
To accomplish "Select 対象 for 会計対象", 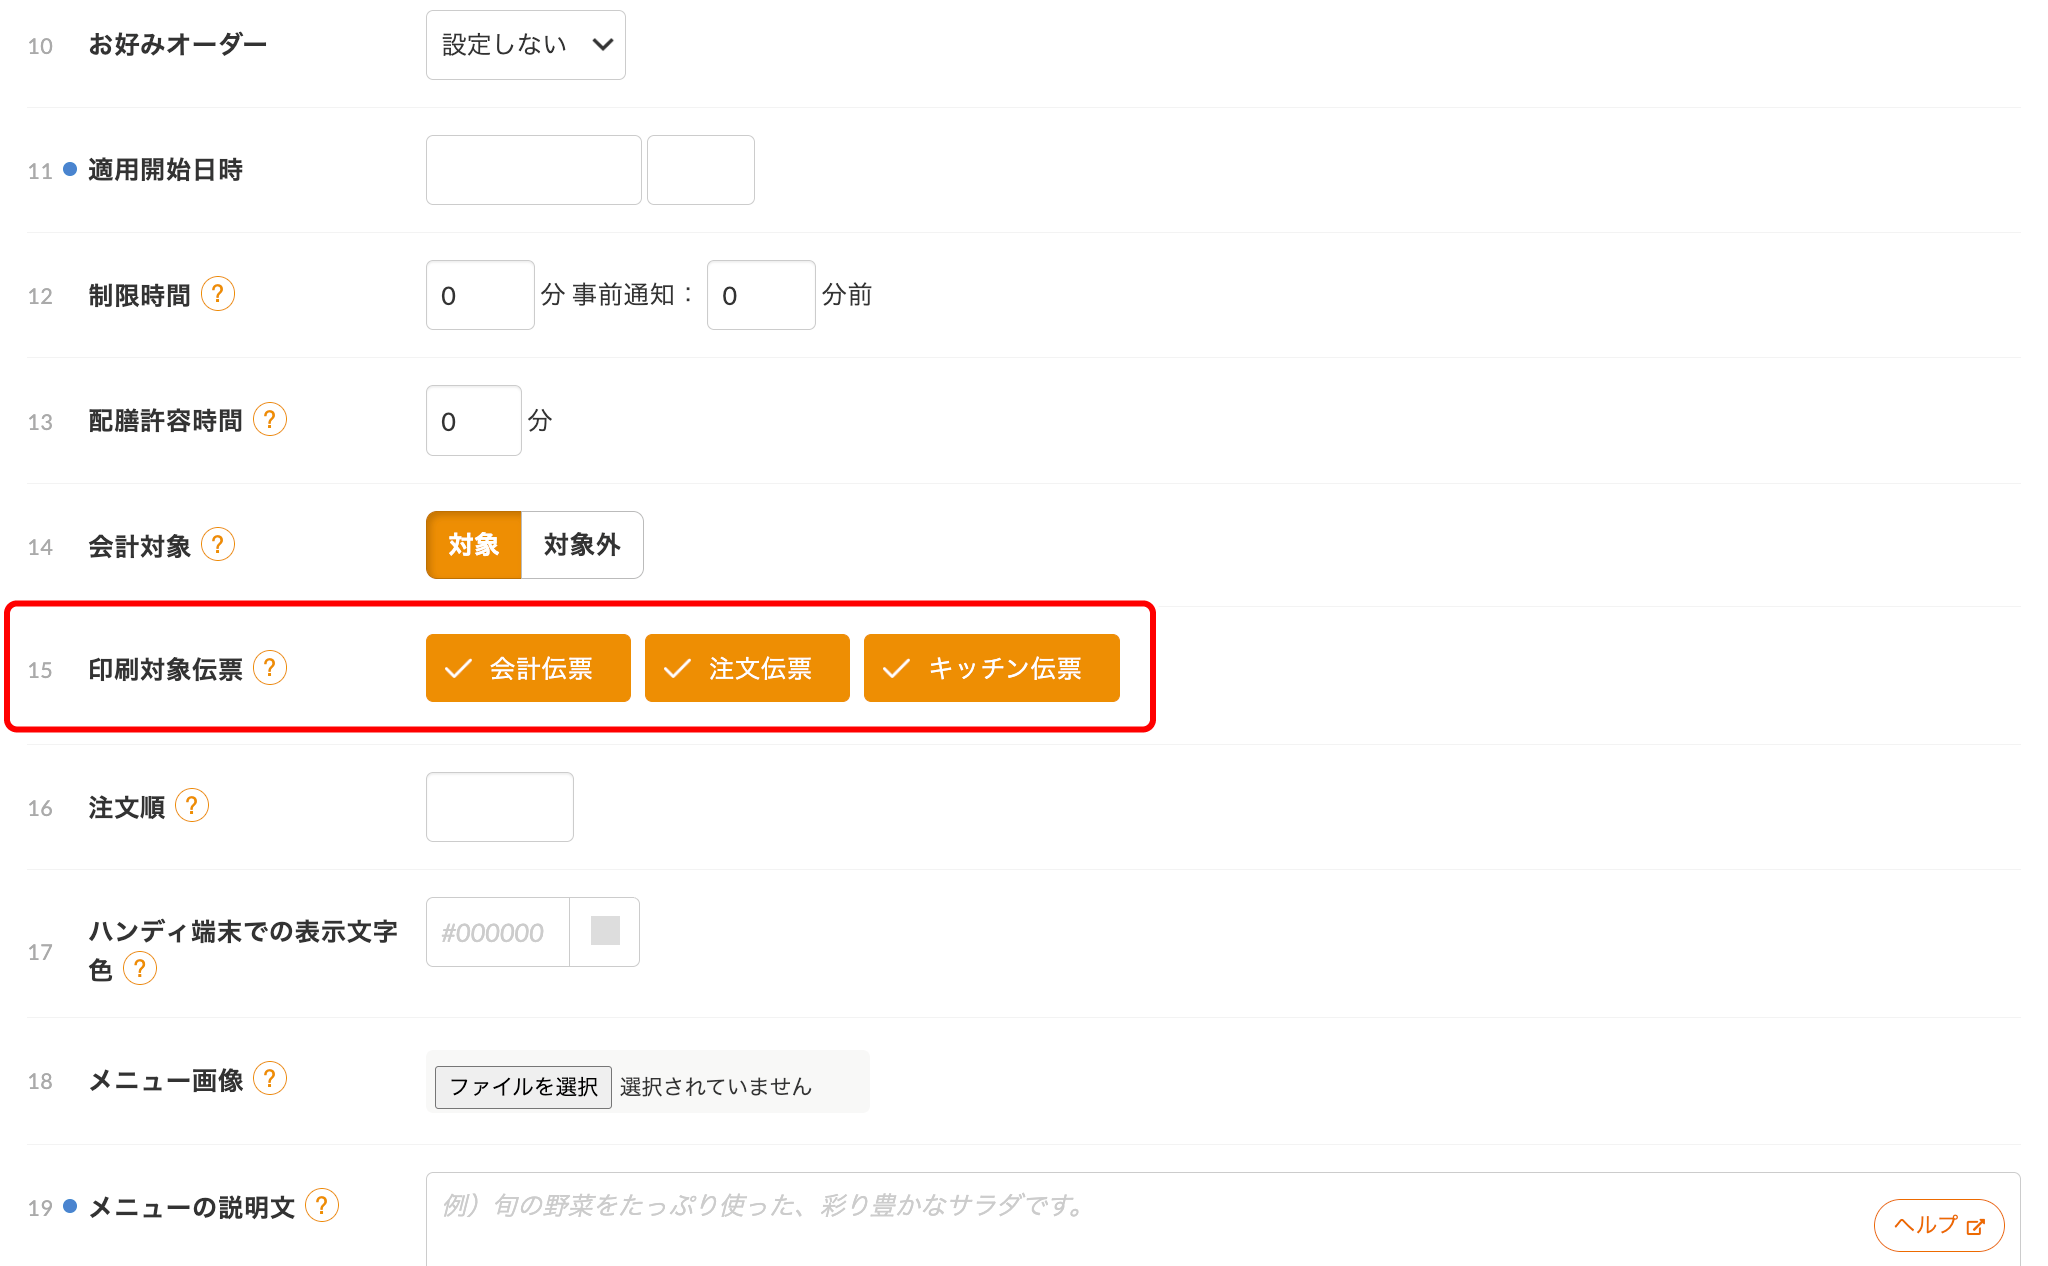I will (x=474, y=545).
